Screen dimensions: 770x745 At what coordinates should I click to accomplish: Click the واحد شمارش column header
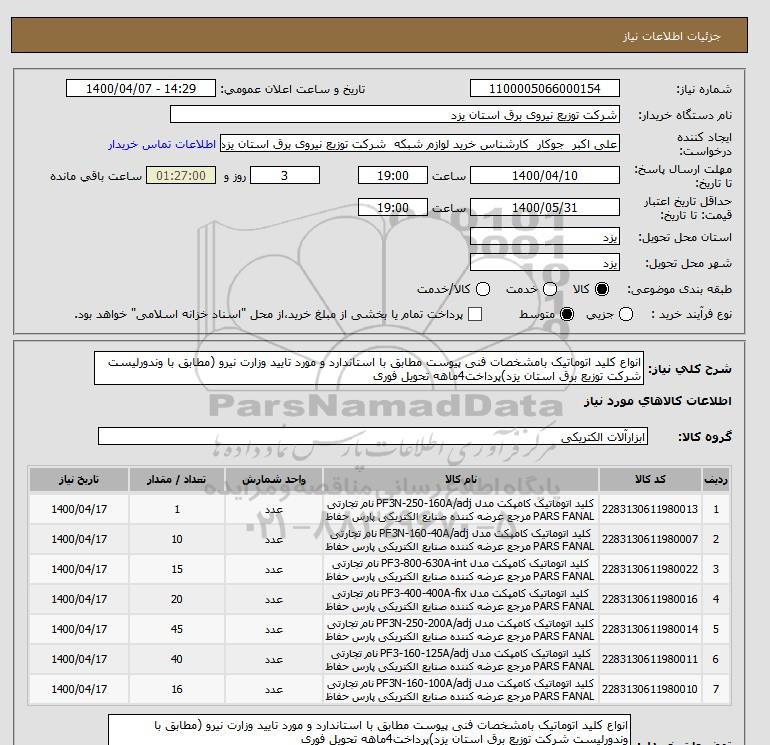tap(274, 479)
